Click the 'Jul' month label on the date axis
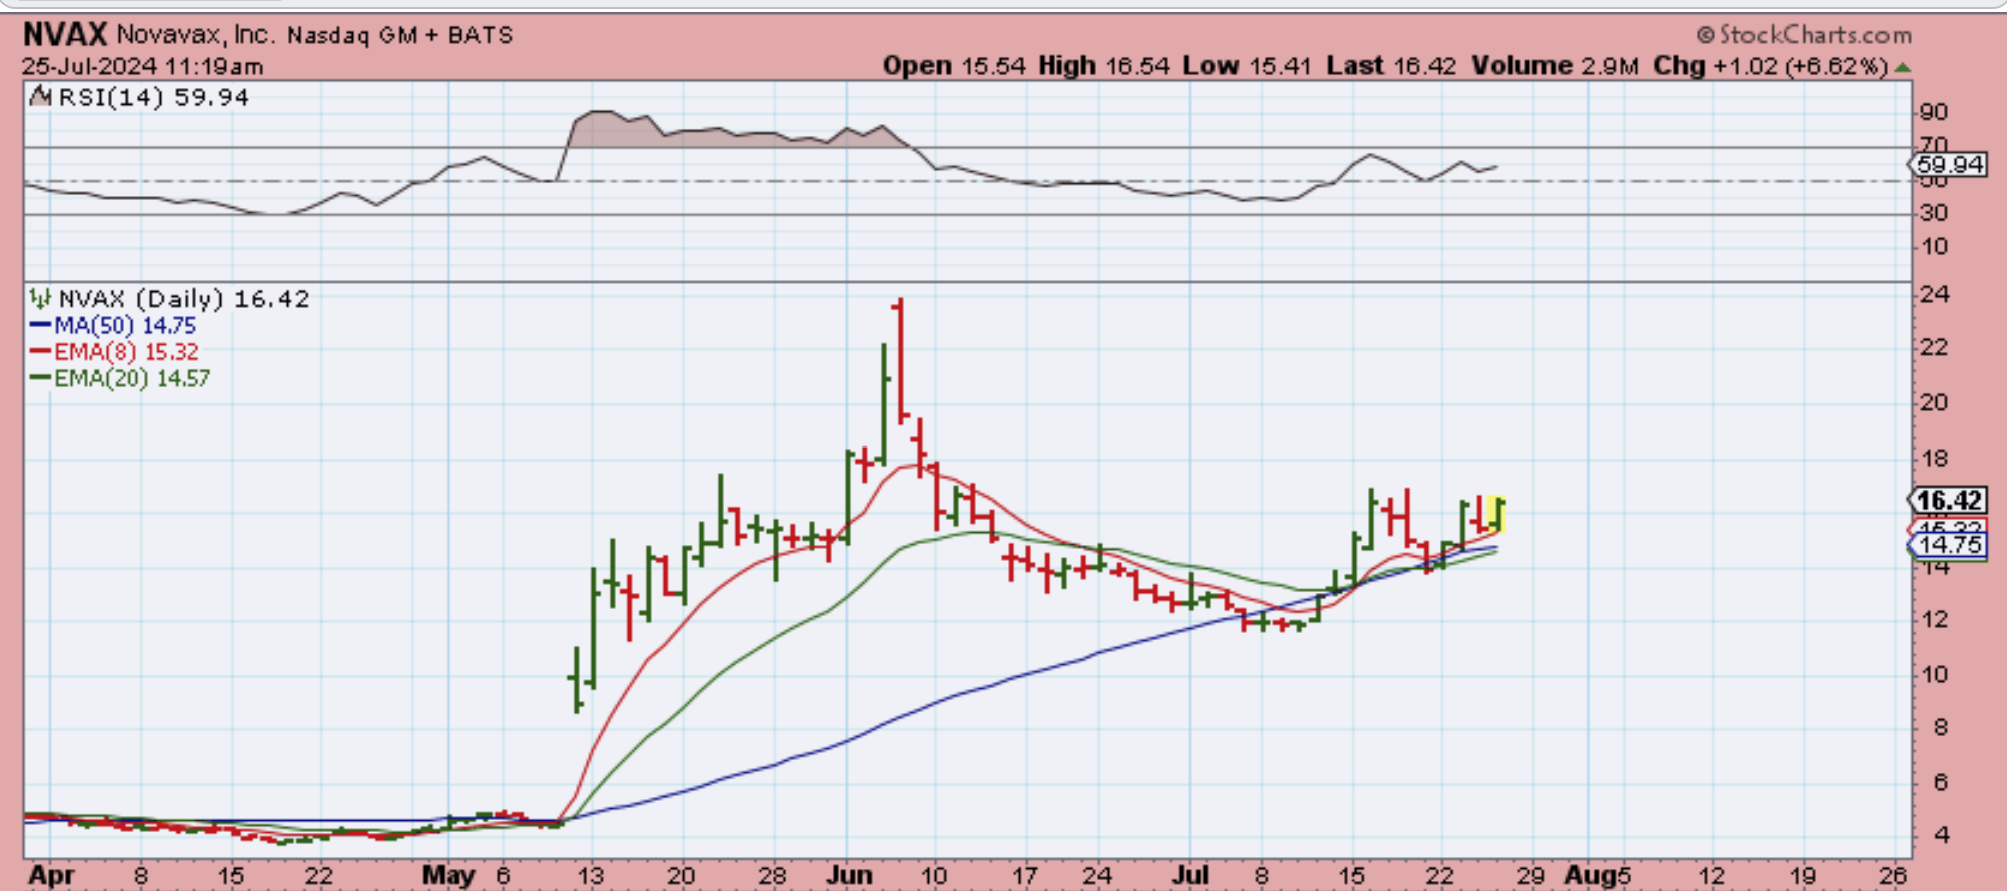 [x=1190, y=876]
